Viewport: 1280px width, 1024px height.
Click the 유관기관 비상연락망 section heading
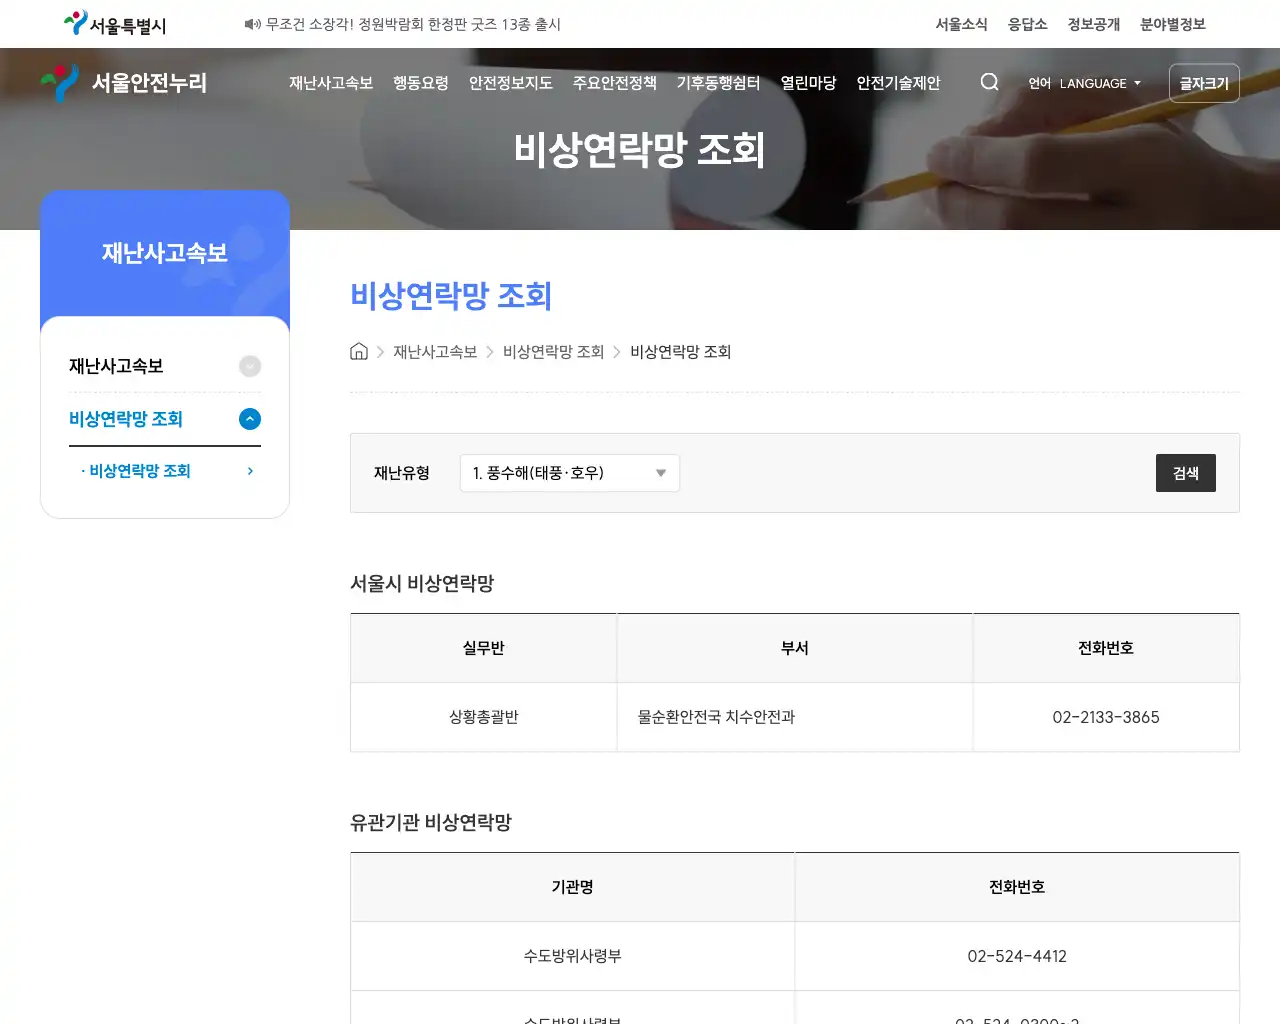pos(431,822)
